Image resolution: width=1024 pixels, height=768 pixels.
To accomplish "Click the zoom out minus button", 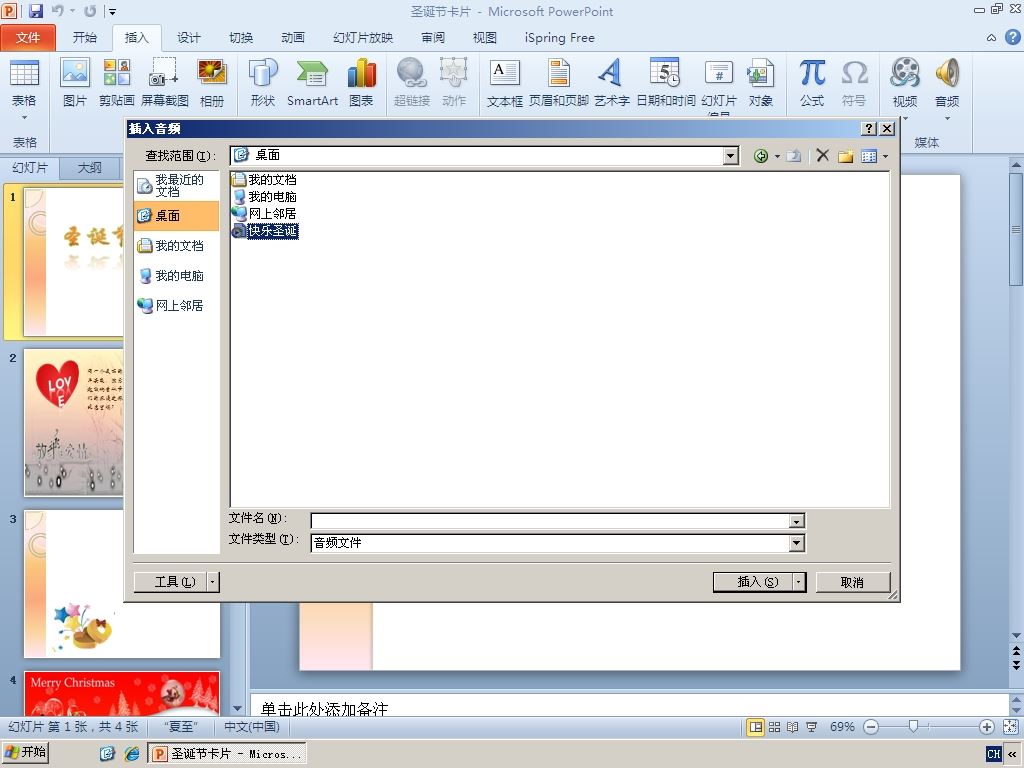I will click(x=871, y=727).
